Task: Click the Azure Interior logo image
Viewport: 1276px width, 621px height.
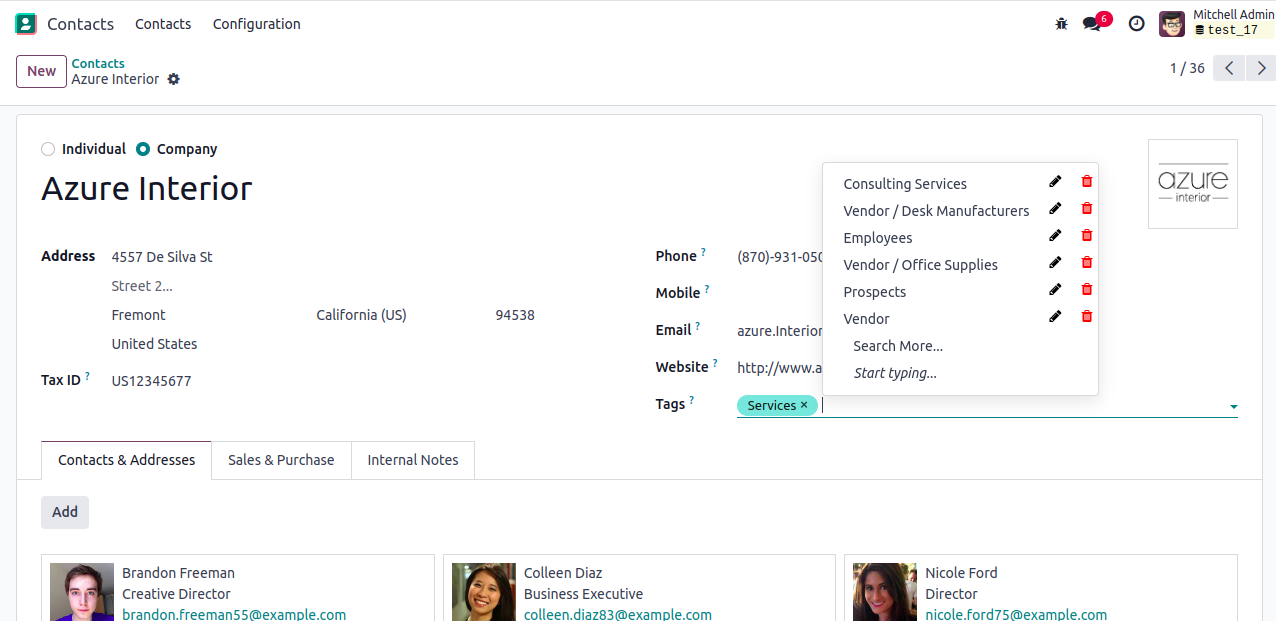Action: tap(1193, 184)
